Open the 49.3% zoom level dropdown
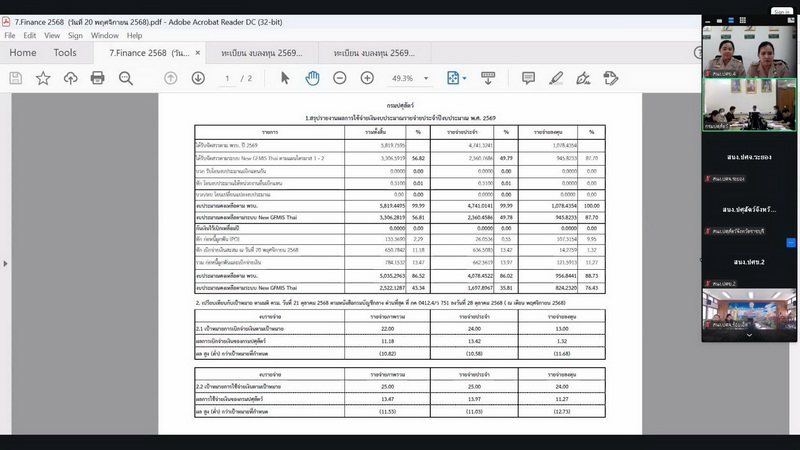The image size is (800, 450). pos(410,78)
